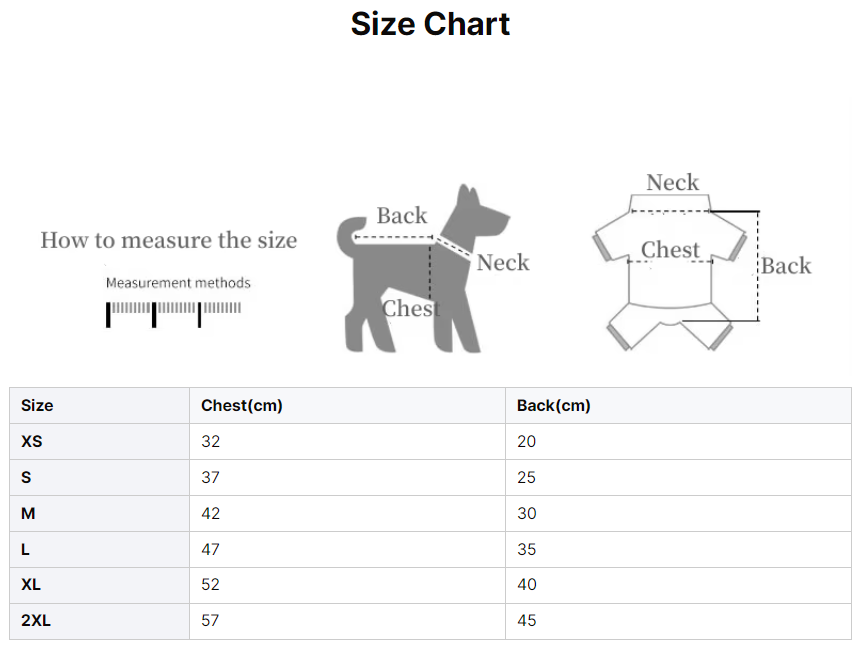Click the Chest label on the dog silhouette

click(410, 309)
